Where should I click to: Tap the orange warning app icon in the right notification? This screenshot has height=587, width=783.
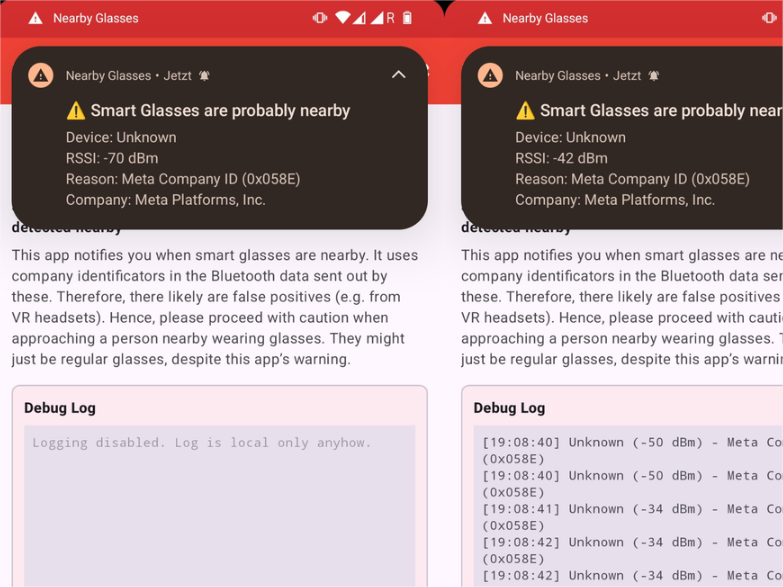[490, 75]
